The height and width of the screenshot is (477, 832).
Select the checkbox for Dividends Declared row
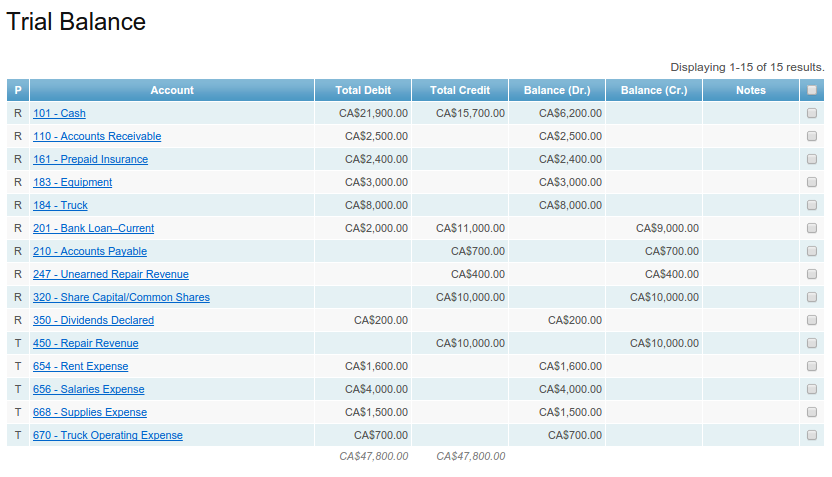811,320
